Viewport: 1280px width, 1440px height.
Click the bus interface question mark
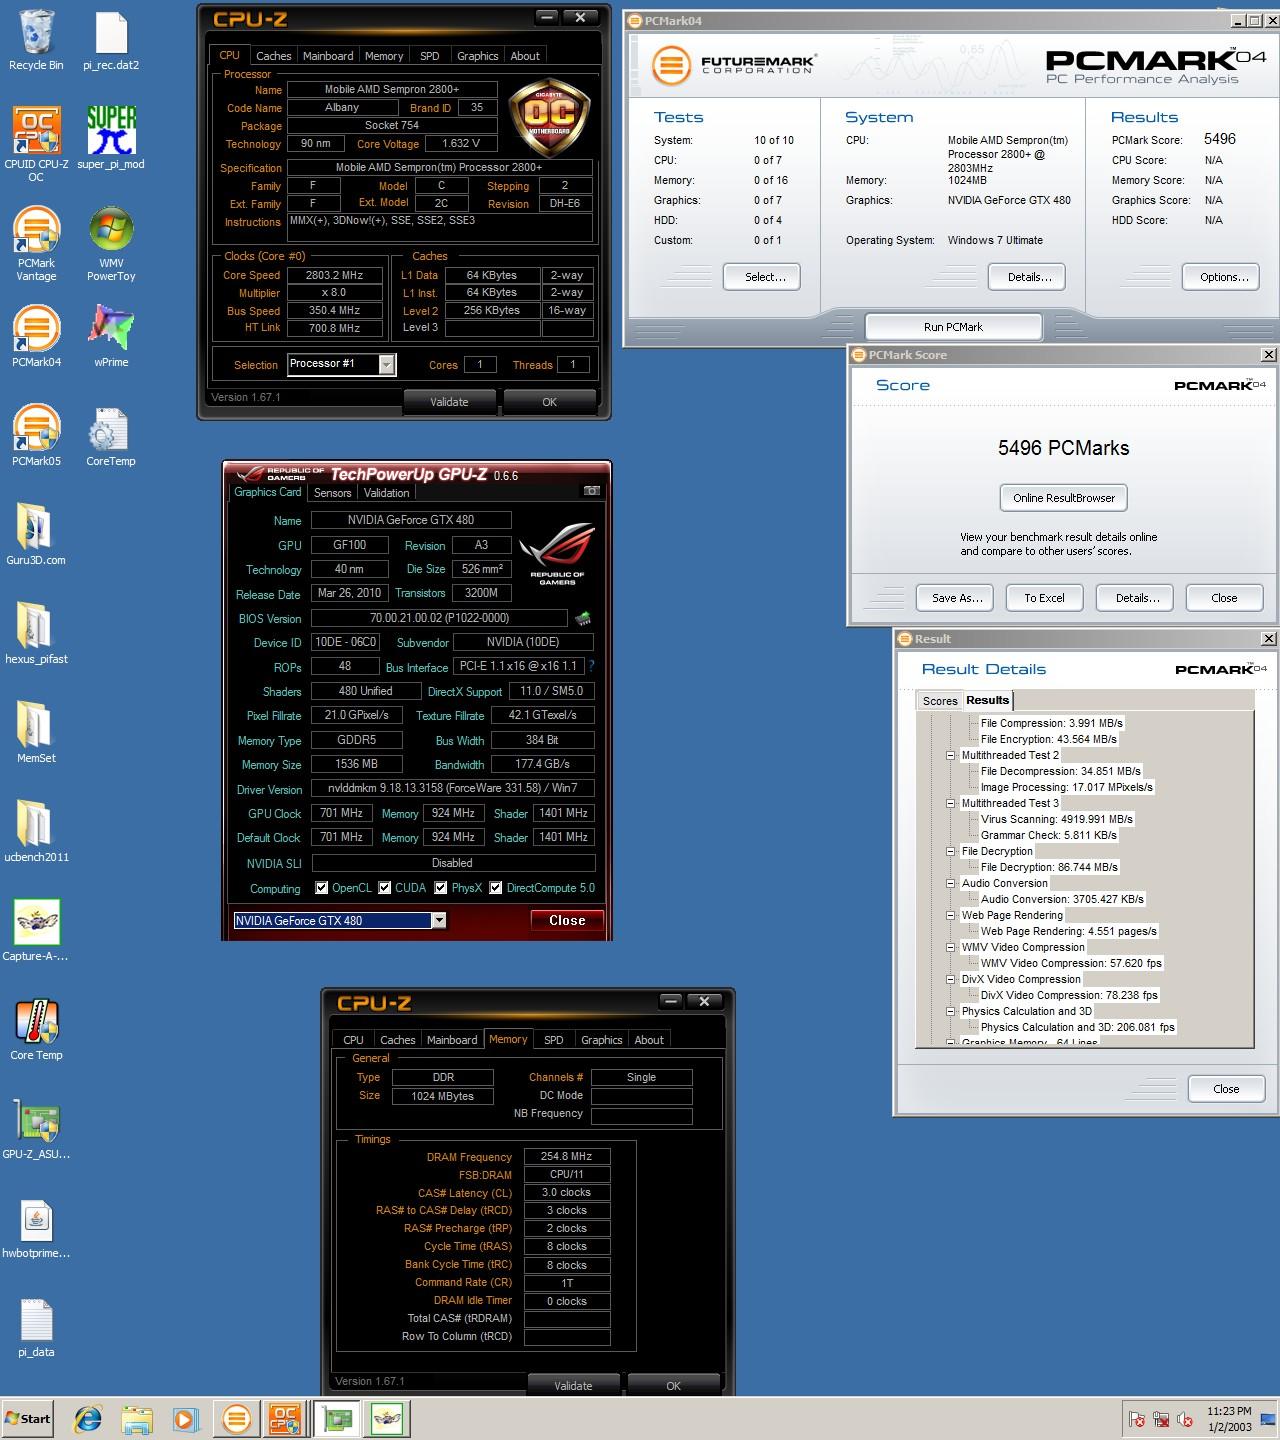(x=591, y=666)
